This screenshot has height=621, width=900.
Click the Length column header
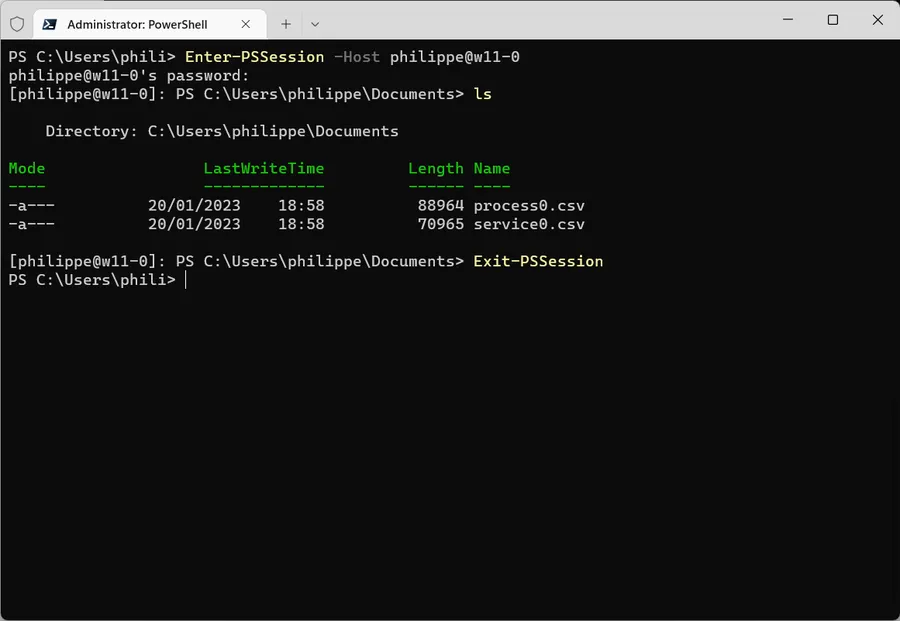(x=436, y=169)
